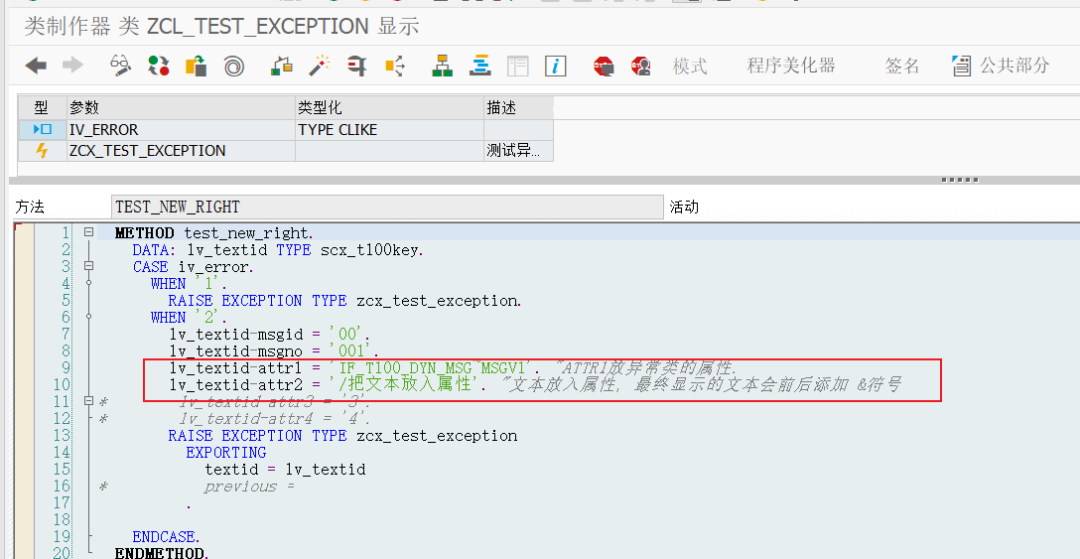This screenshot has width=1080, height=559.
Task: Click the ENDCASE statement
Action: (167, 536)
